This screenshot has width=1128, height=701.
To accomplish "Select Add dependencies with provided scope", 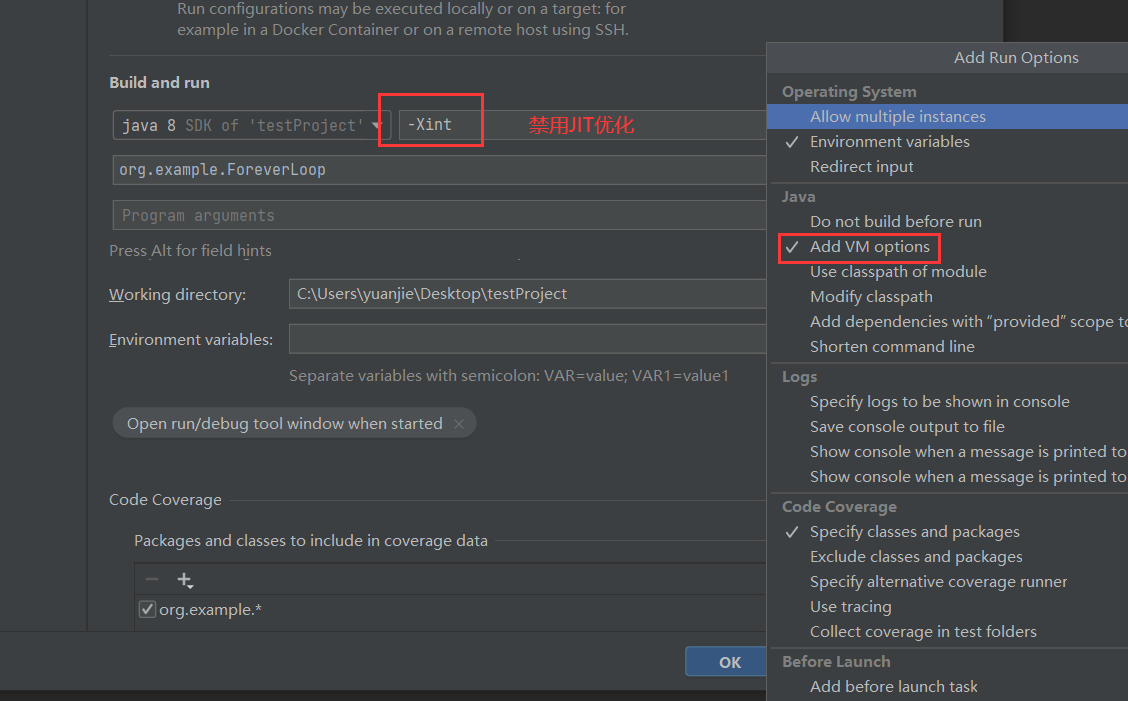I will (947, 322).
